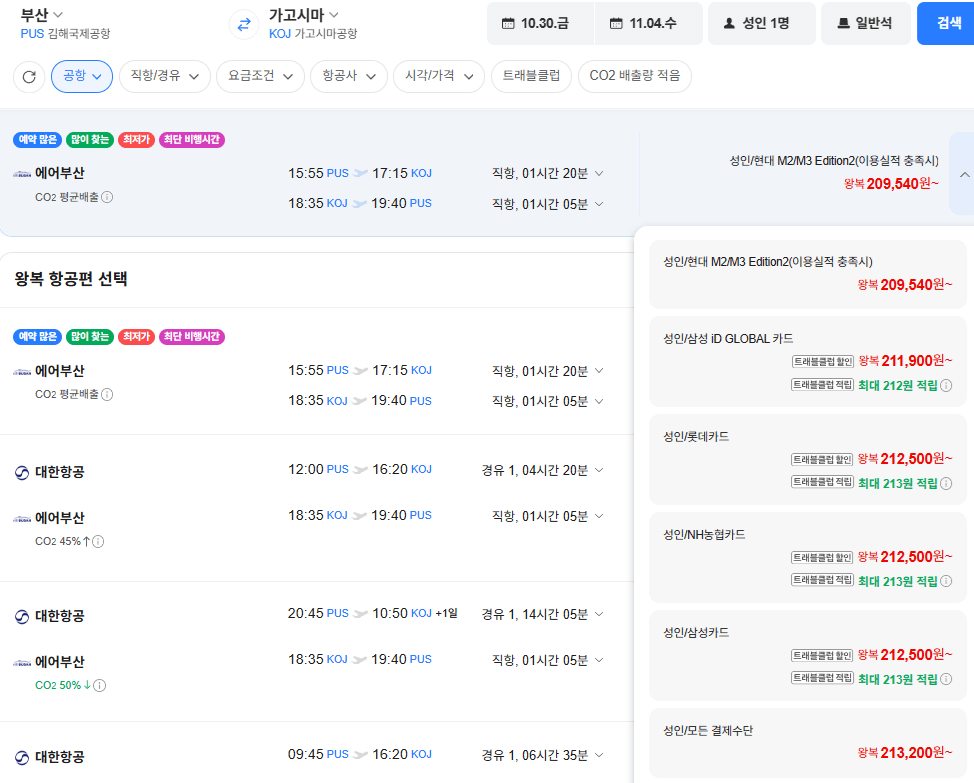
Task: Toggle the CO2 배출량 적음 filter
Action: click(635, 76)
